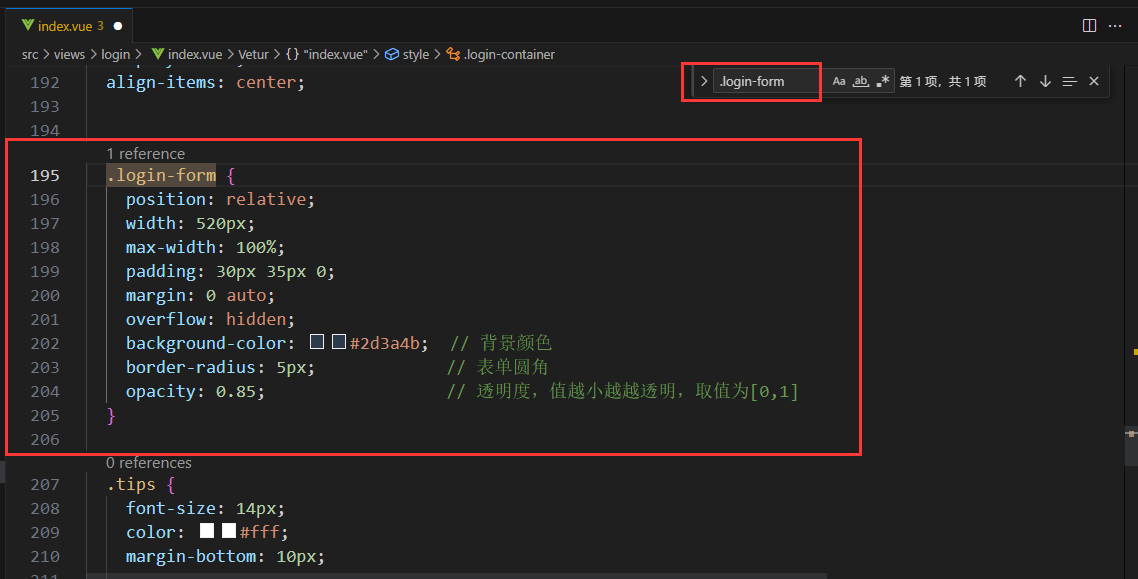The image size is (1138, 579).
Task: Click line number 195 in gutter
Action: pyautogui.click(x=45, y=176)
